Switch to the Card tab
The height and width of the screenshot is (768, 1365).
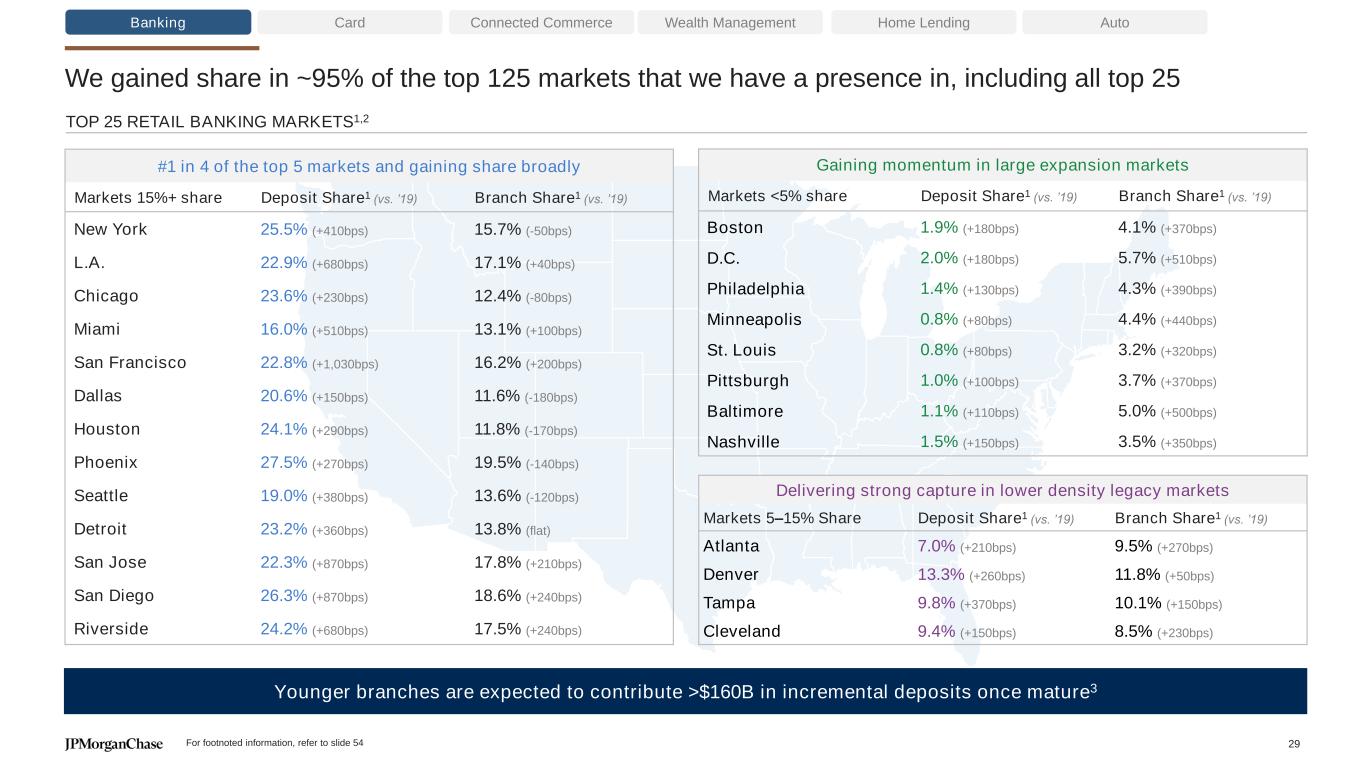click(x=349, y=23)
